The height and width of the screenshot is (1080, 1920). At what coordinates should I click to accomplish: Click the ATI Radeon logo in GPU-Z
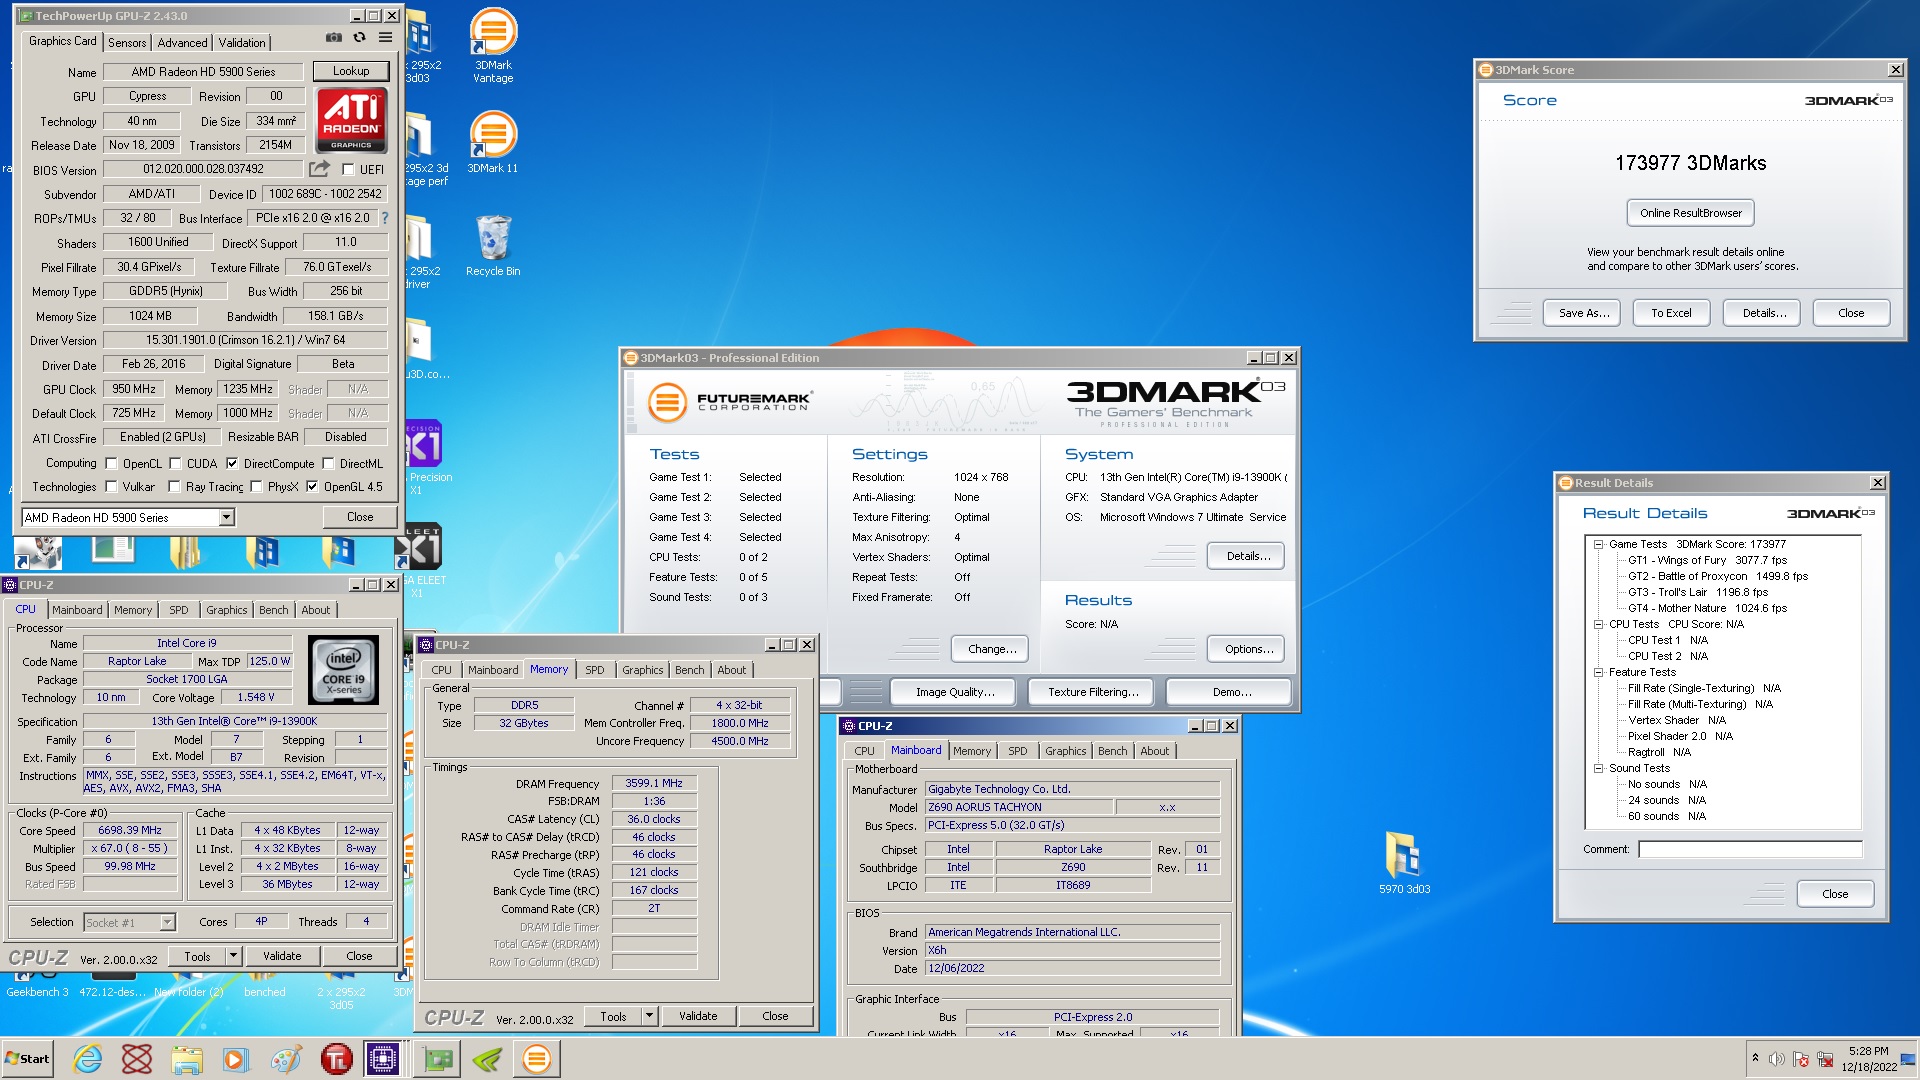(351, 120)
